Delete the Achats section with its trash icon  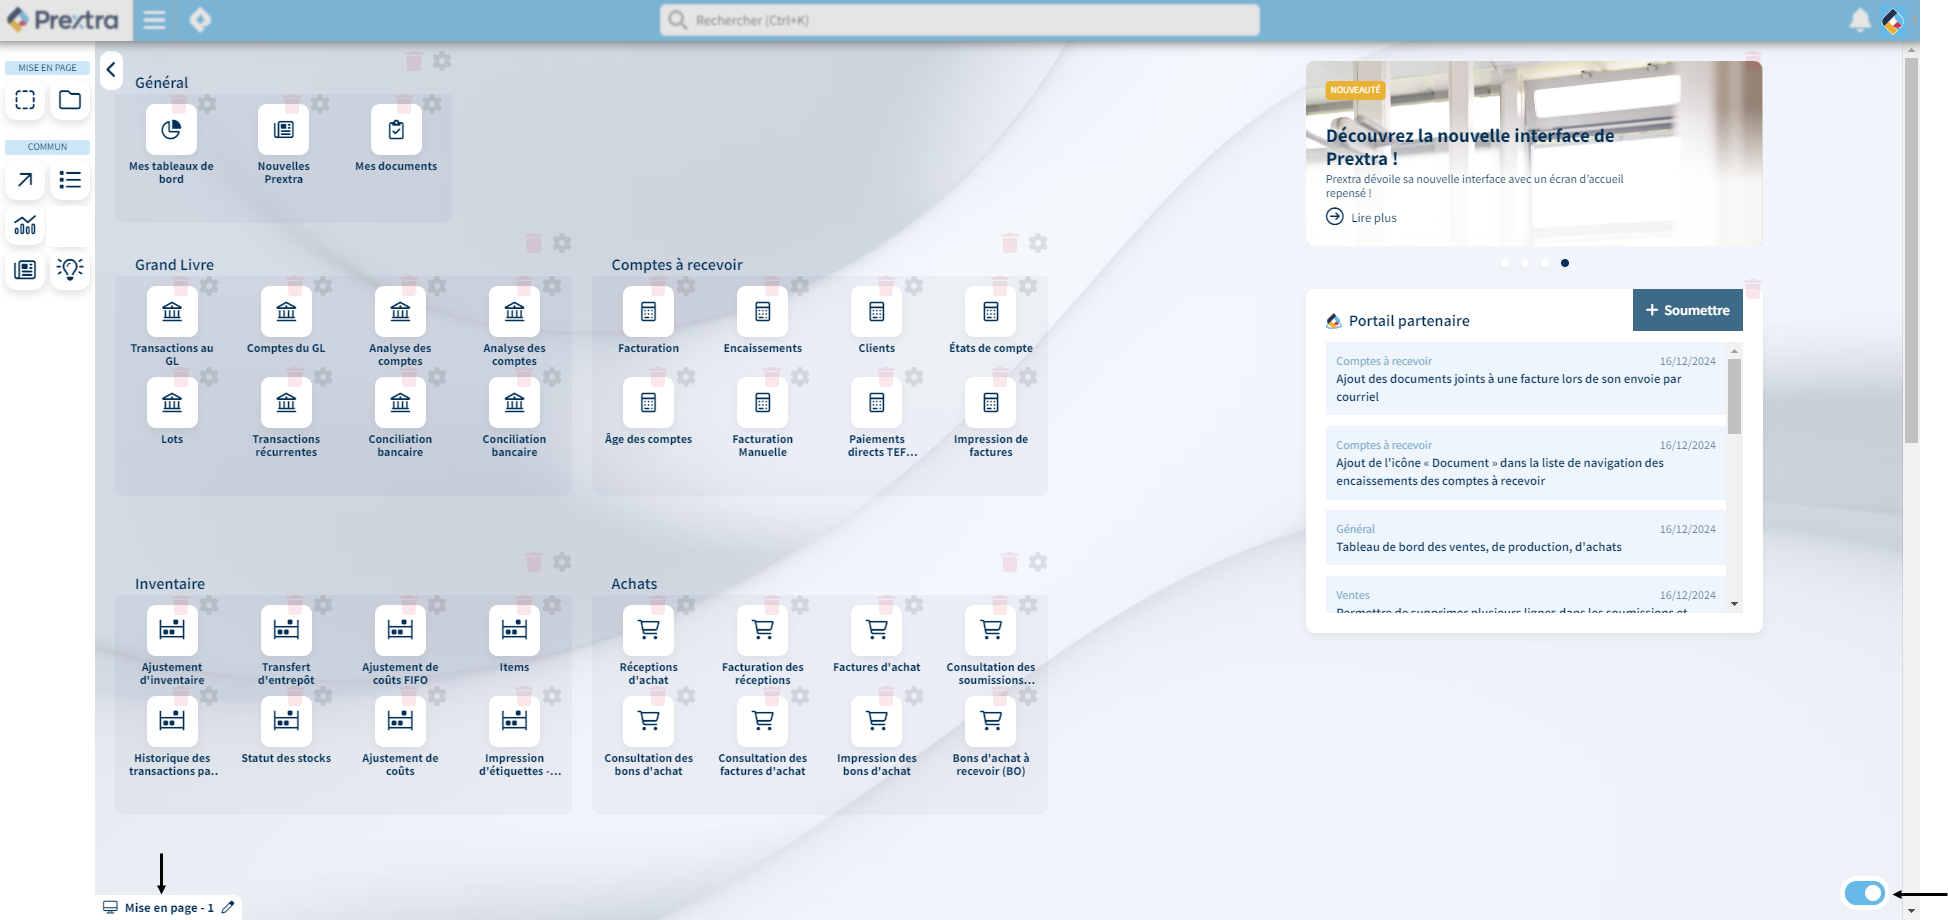(1010, 562)
